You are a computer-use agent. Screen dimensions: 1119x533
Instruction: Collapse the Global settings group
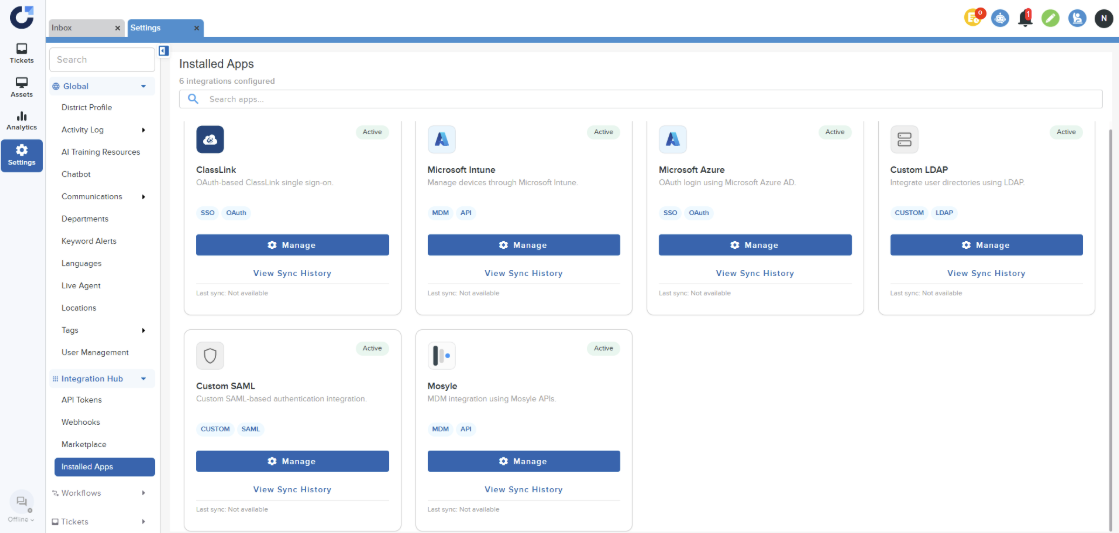[x=143, y=87]
